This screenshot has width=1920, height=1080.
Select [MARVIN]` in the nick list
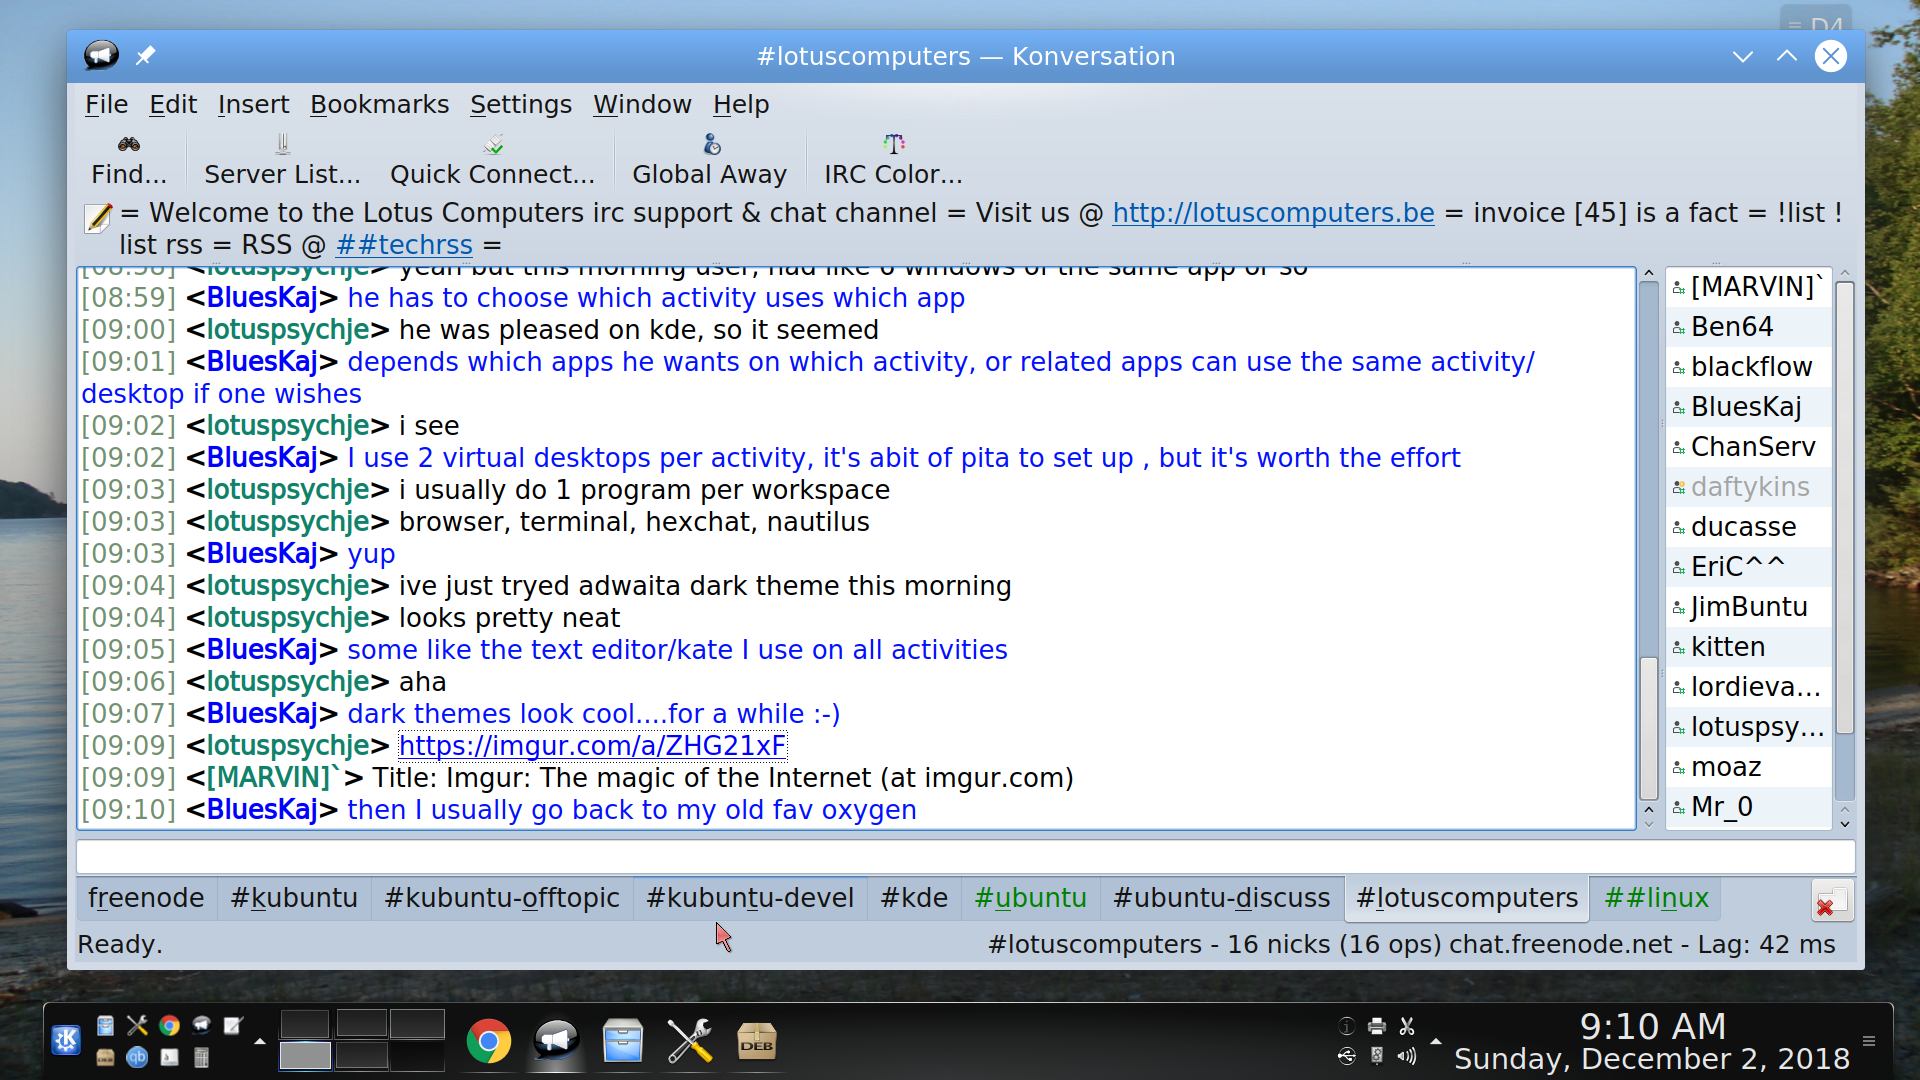pos(1749,287)
